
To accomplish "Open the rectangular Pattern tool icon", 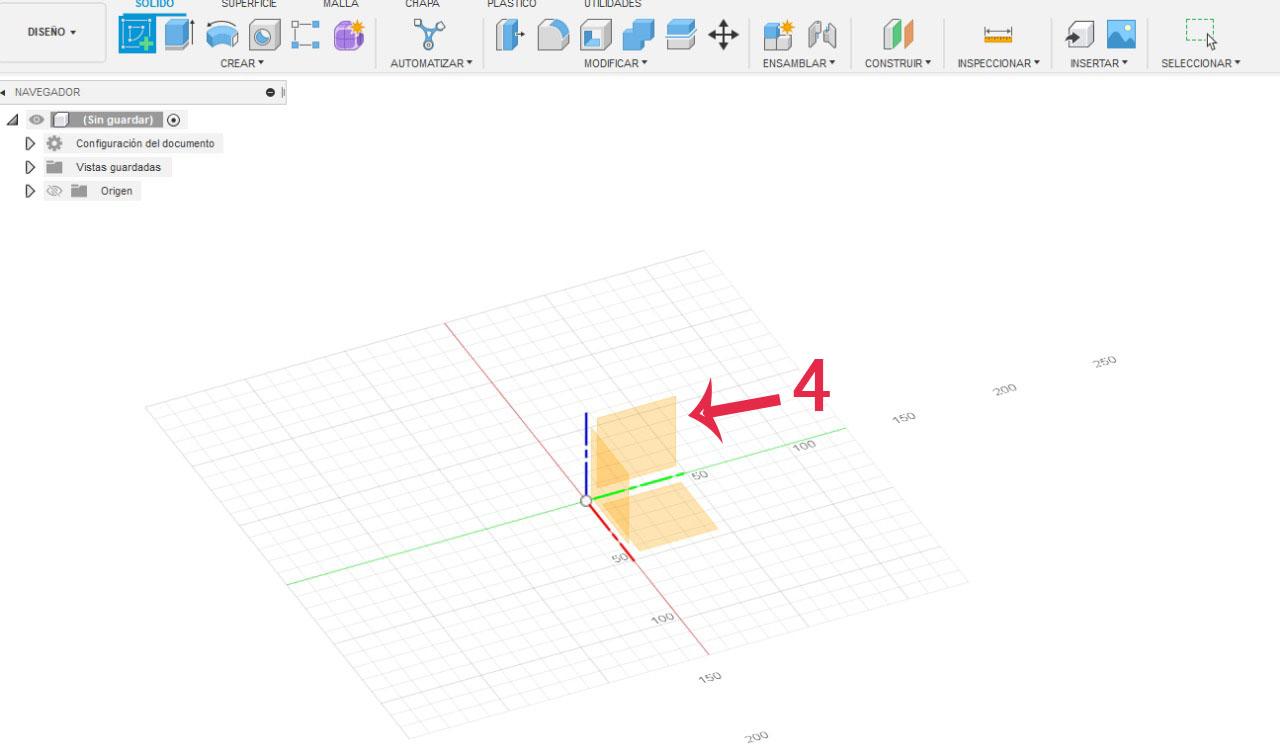I will [306, 36].
